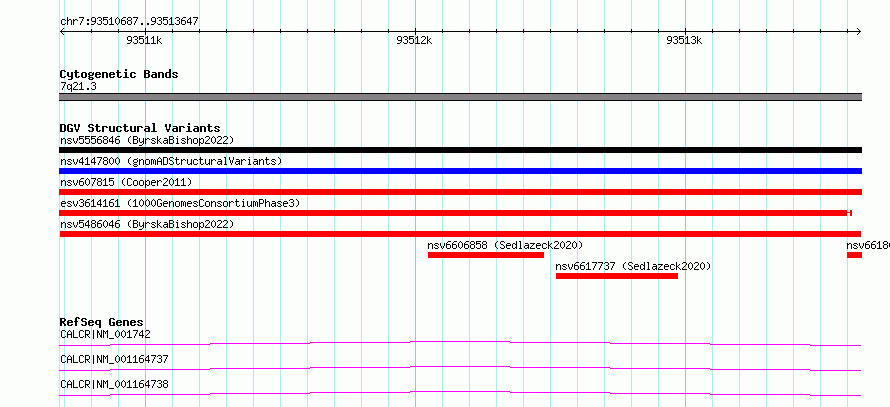Open the nsv6617737 (Sedlazeck2020) label
Viewport: 890px width, 407px height.
(x=633, y=266)
